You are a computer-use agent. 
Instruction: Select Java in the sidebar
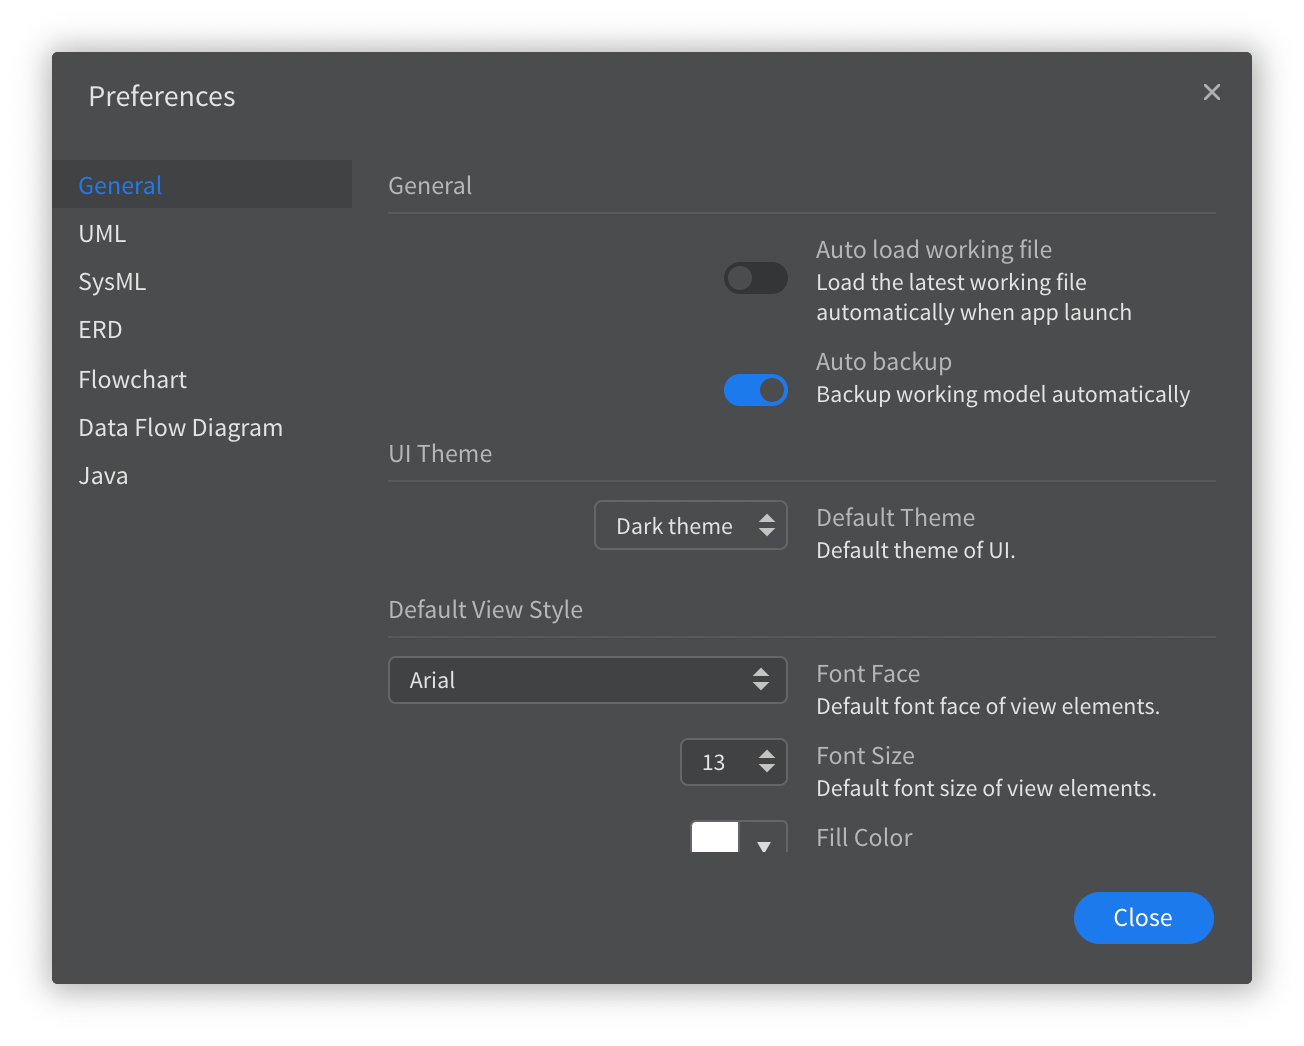point(103,476)
